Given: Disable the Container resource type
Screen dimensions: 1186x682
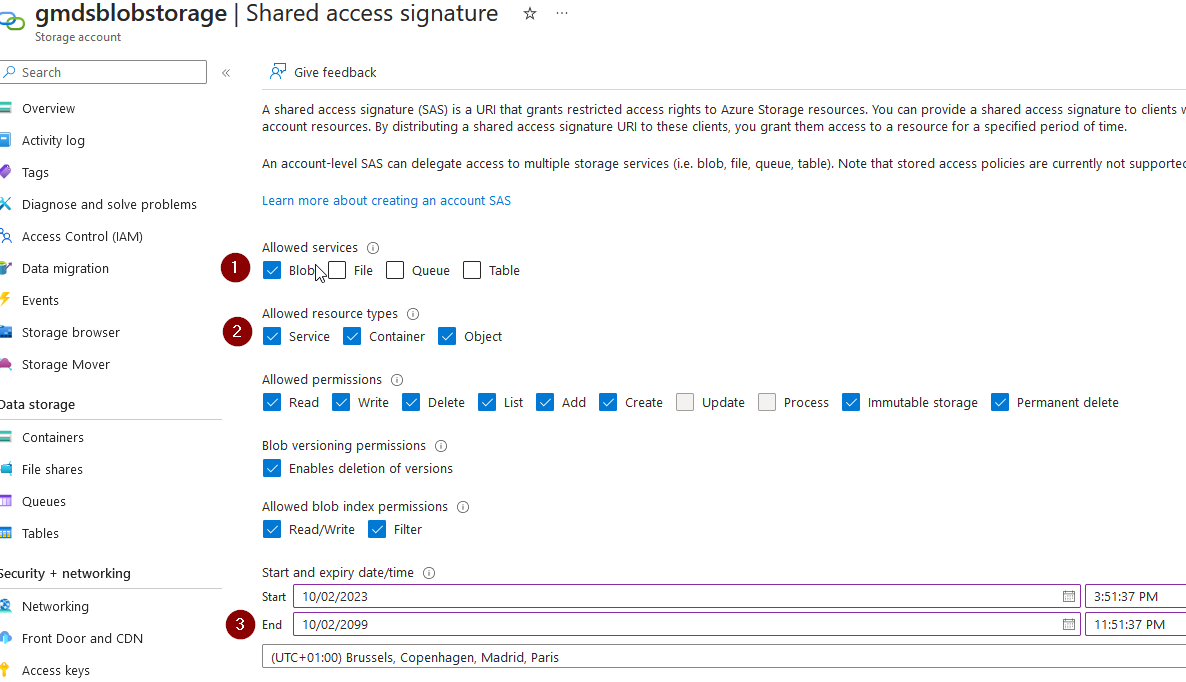Looking at the screenshot, I should tap(352, 336).
